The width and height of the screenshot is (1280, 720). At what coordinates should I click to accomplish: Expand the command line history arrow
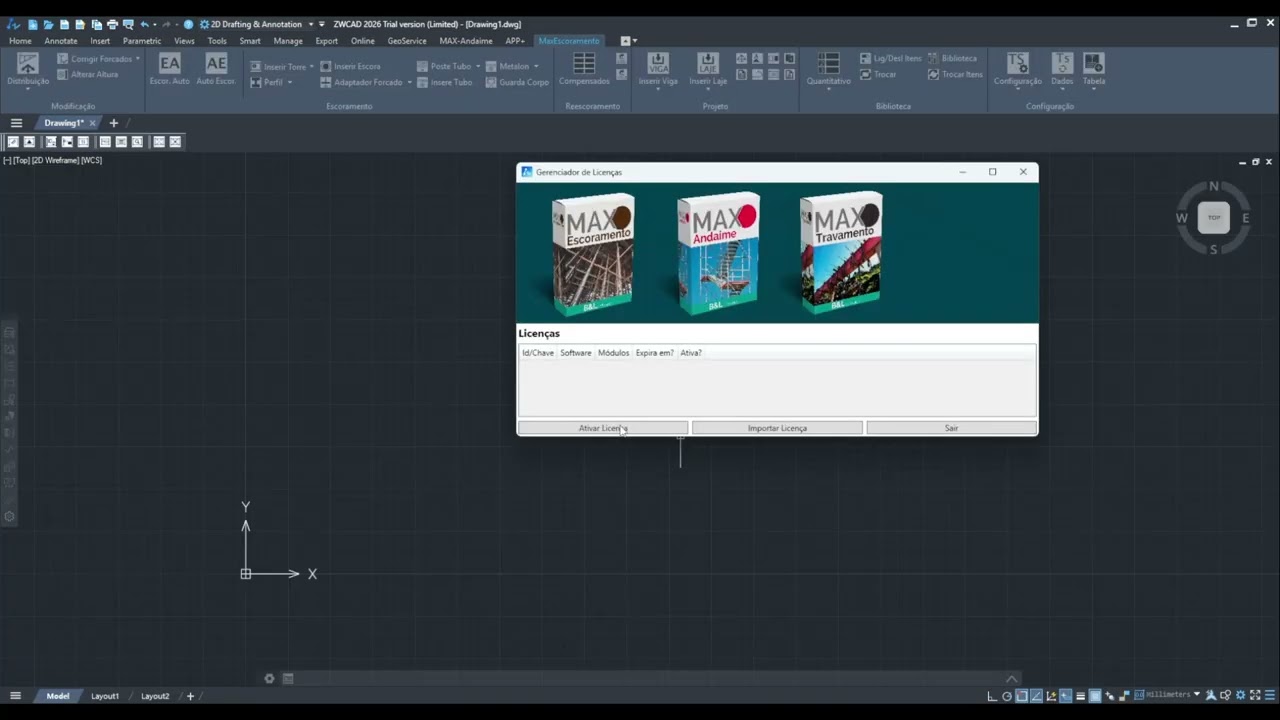[x=1012, y=678]
